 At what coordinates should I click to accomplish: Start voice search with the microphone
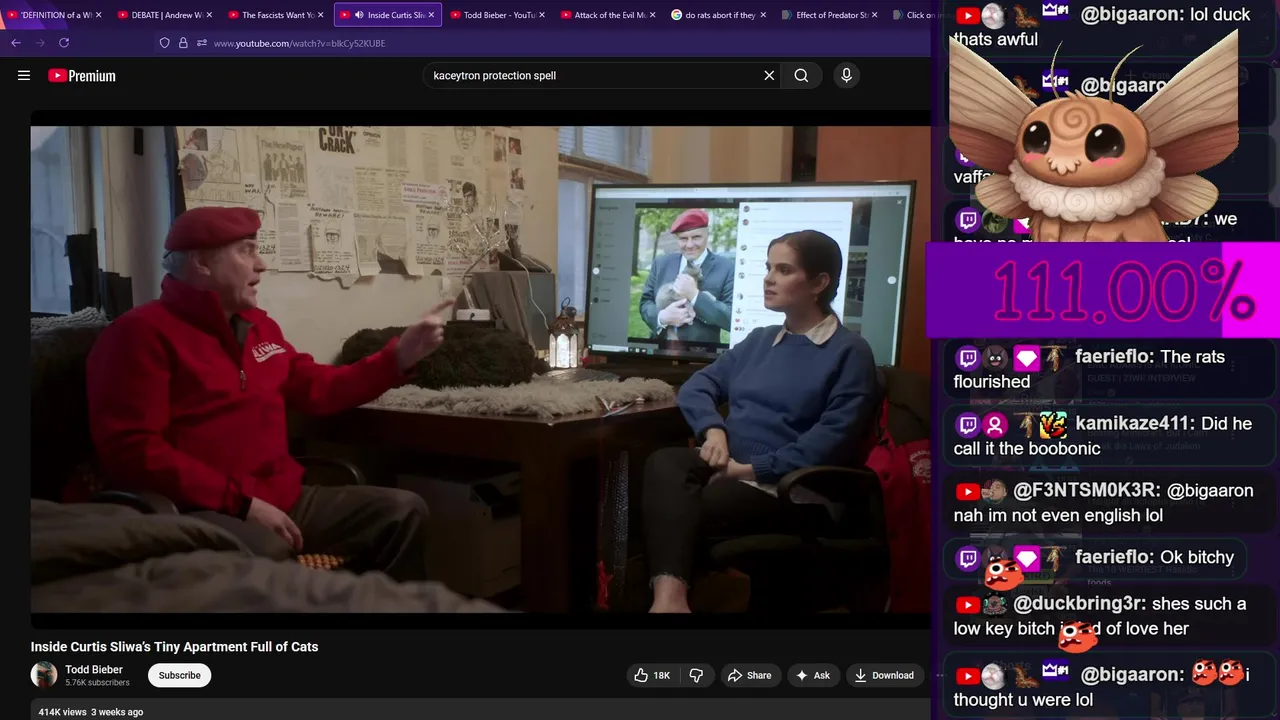click(x=846, y=75)
